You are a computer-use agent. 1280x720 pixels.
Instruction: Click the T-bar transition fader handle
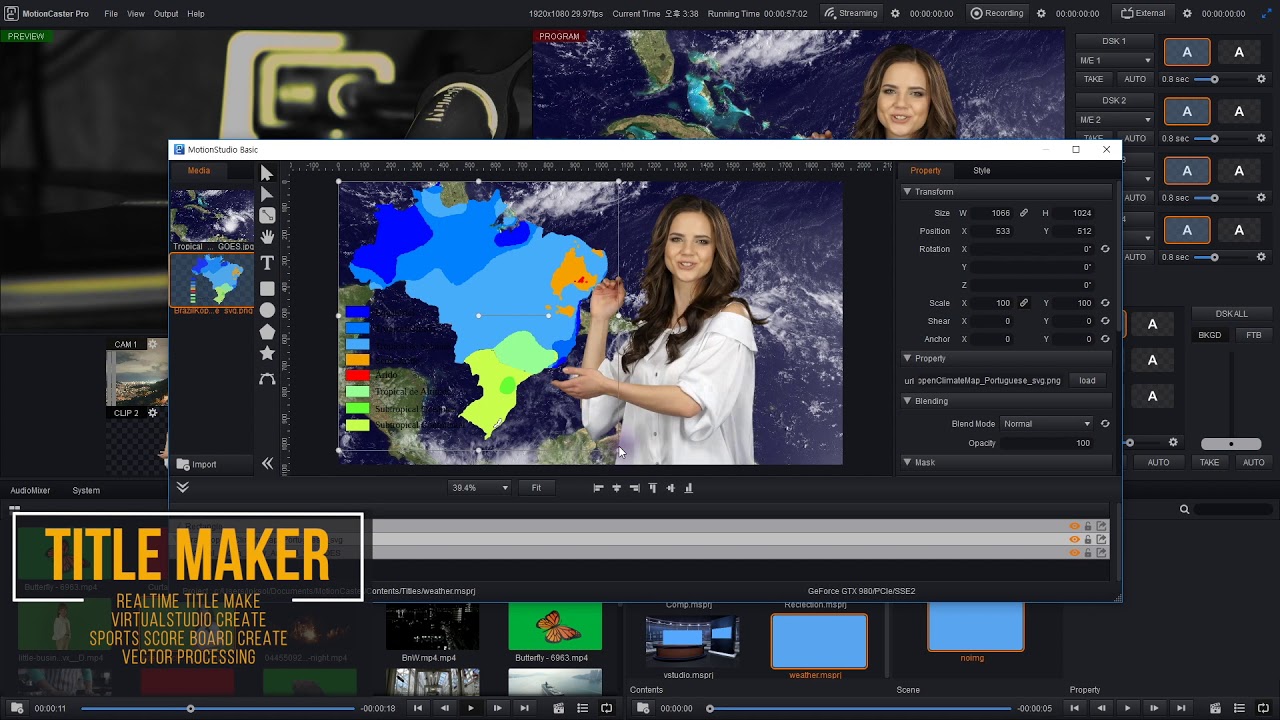coord(1231,444)
